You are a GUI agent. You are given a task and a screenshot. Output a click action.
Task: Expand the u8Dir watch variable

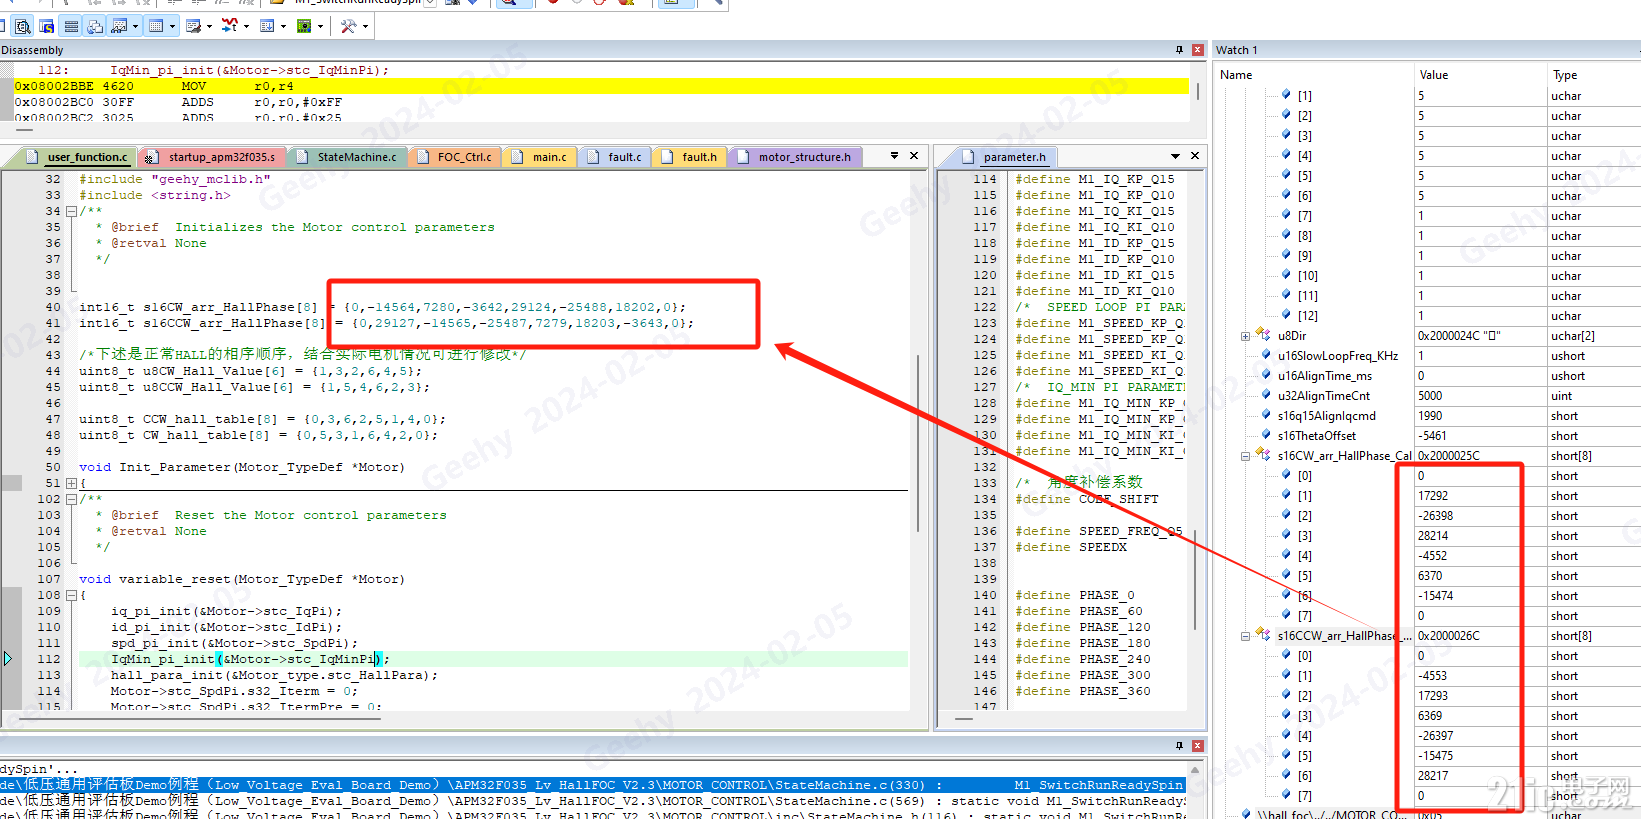[x=1245, y=336]
